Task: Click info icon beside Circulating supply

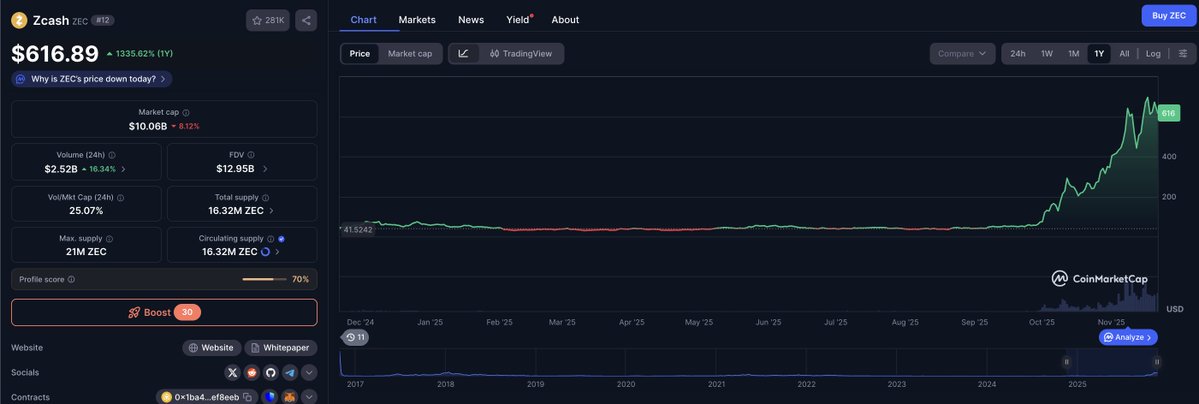Action: coord(271,239)
